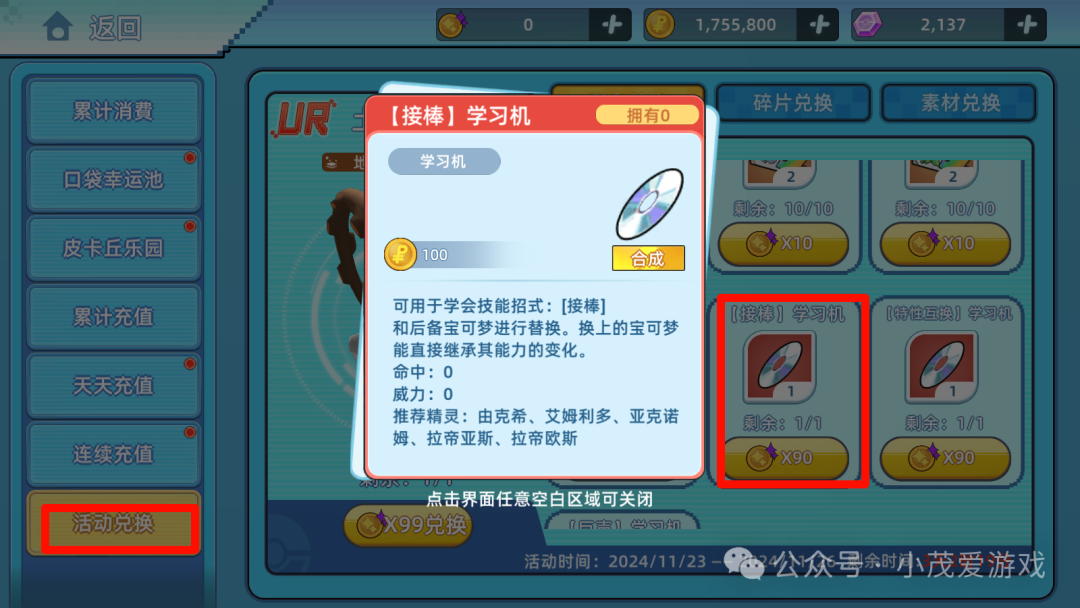Open the 累计消费 sidebar menu
The image size is (1080, 608).
pos(114,111)
